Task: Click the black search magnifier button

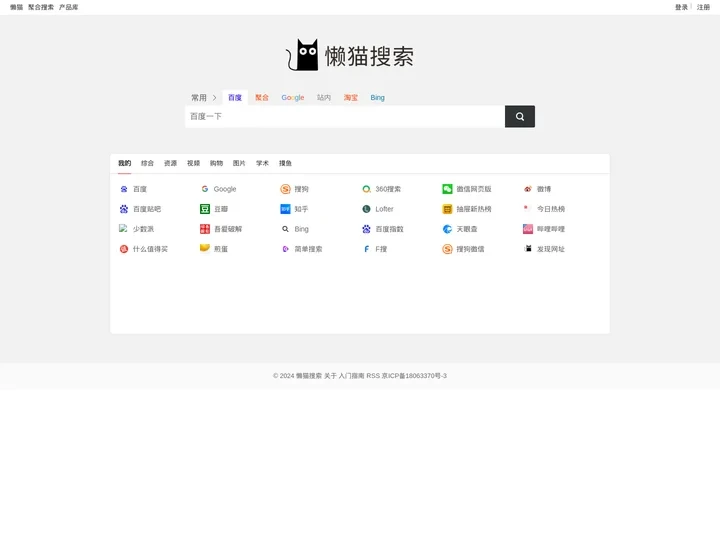Action: 520,117
